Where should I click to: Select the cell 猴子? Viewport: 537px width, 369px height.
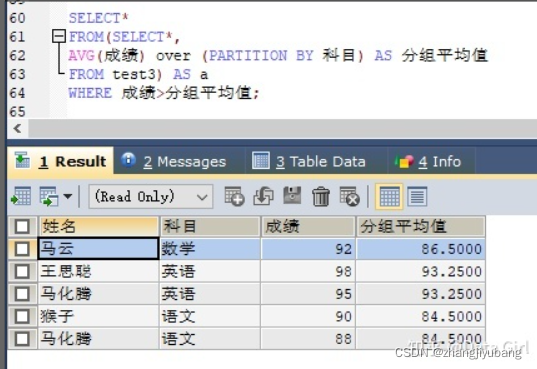coord(98,316)
